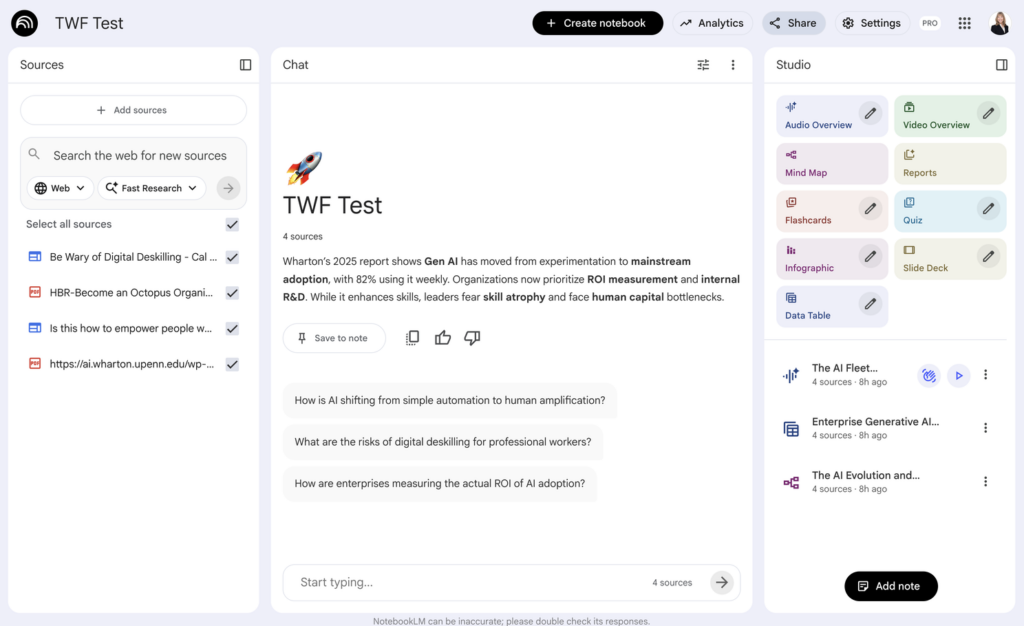
Task: Click the Create notebook button
Action: coord(597,22)
